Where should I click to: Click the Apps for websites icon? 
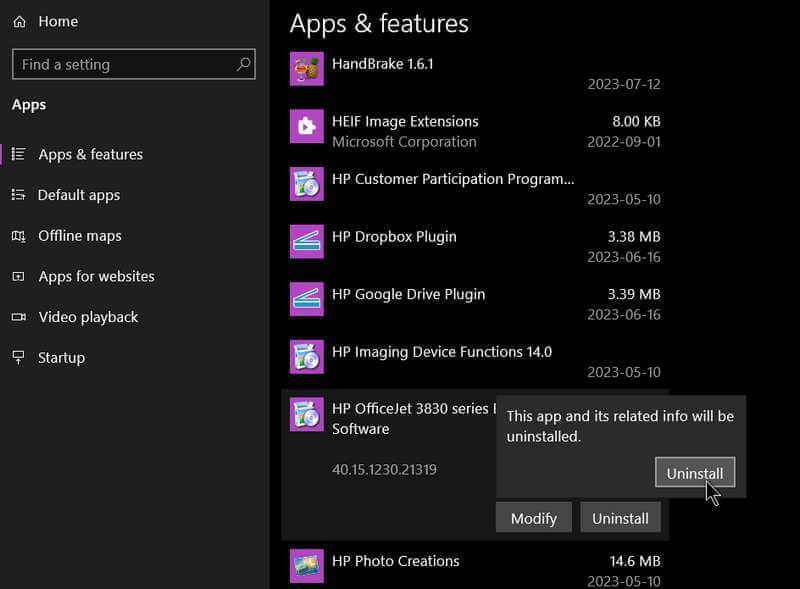[x=18, y=276]
